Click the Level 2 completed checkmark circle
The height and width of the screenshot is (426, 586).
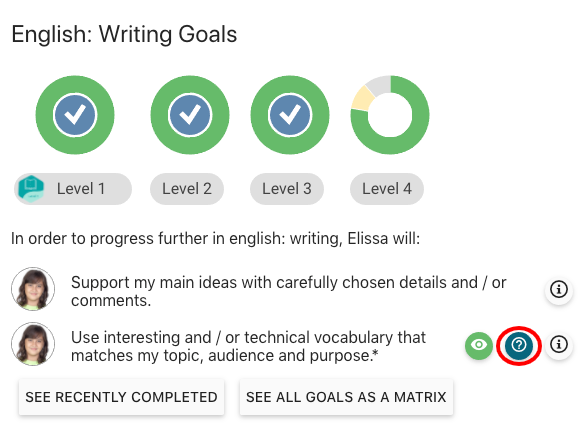tap(190, 115)
